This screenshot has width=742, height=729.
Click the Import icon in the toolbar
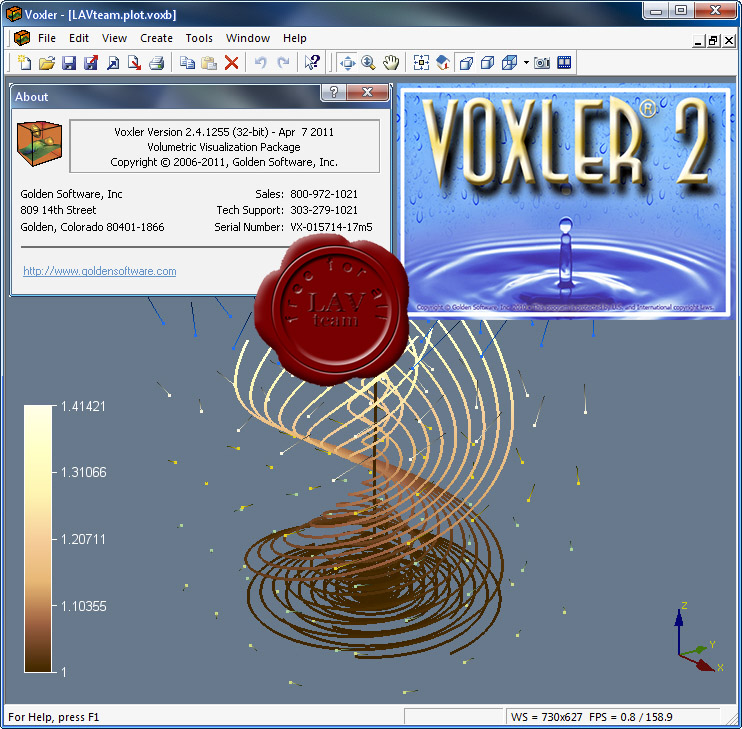113,62
